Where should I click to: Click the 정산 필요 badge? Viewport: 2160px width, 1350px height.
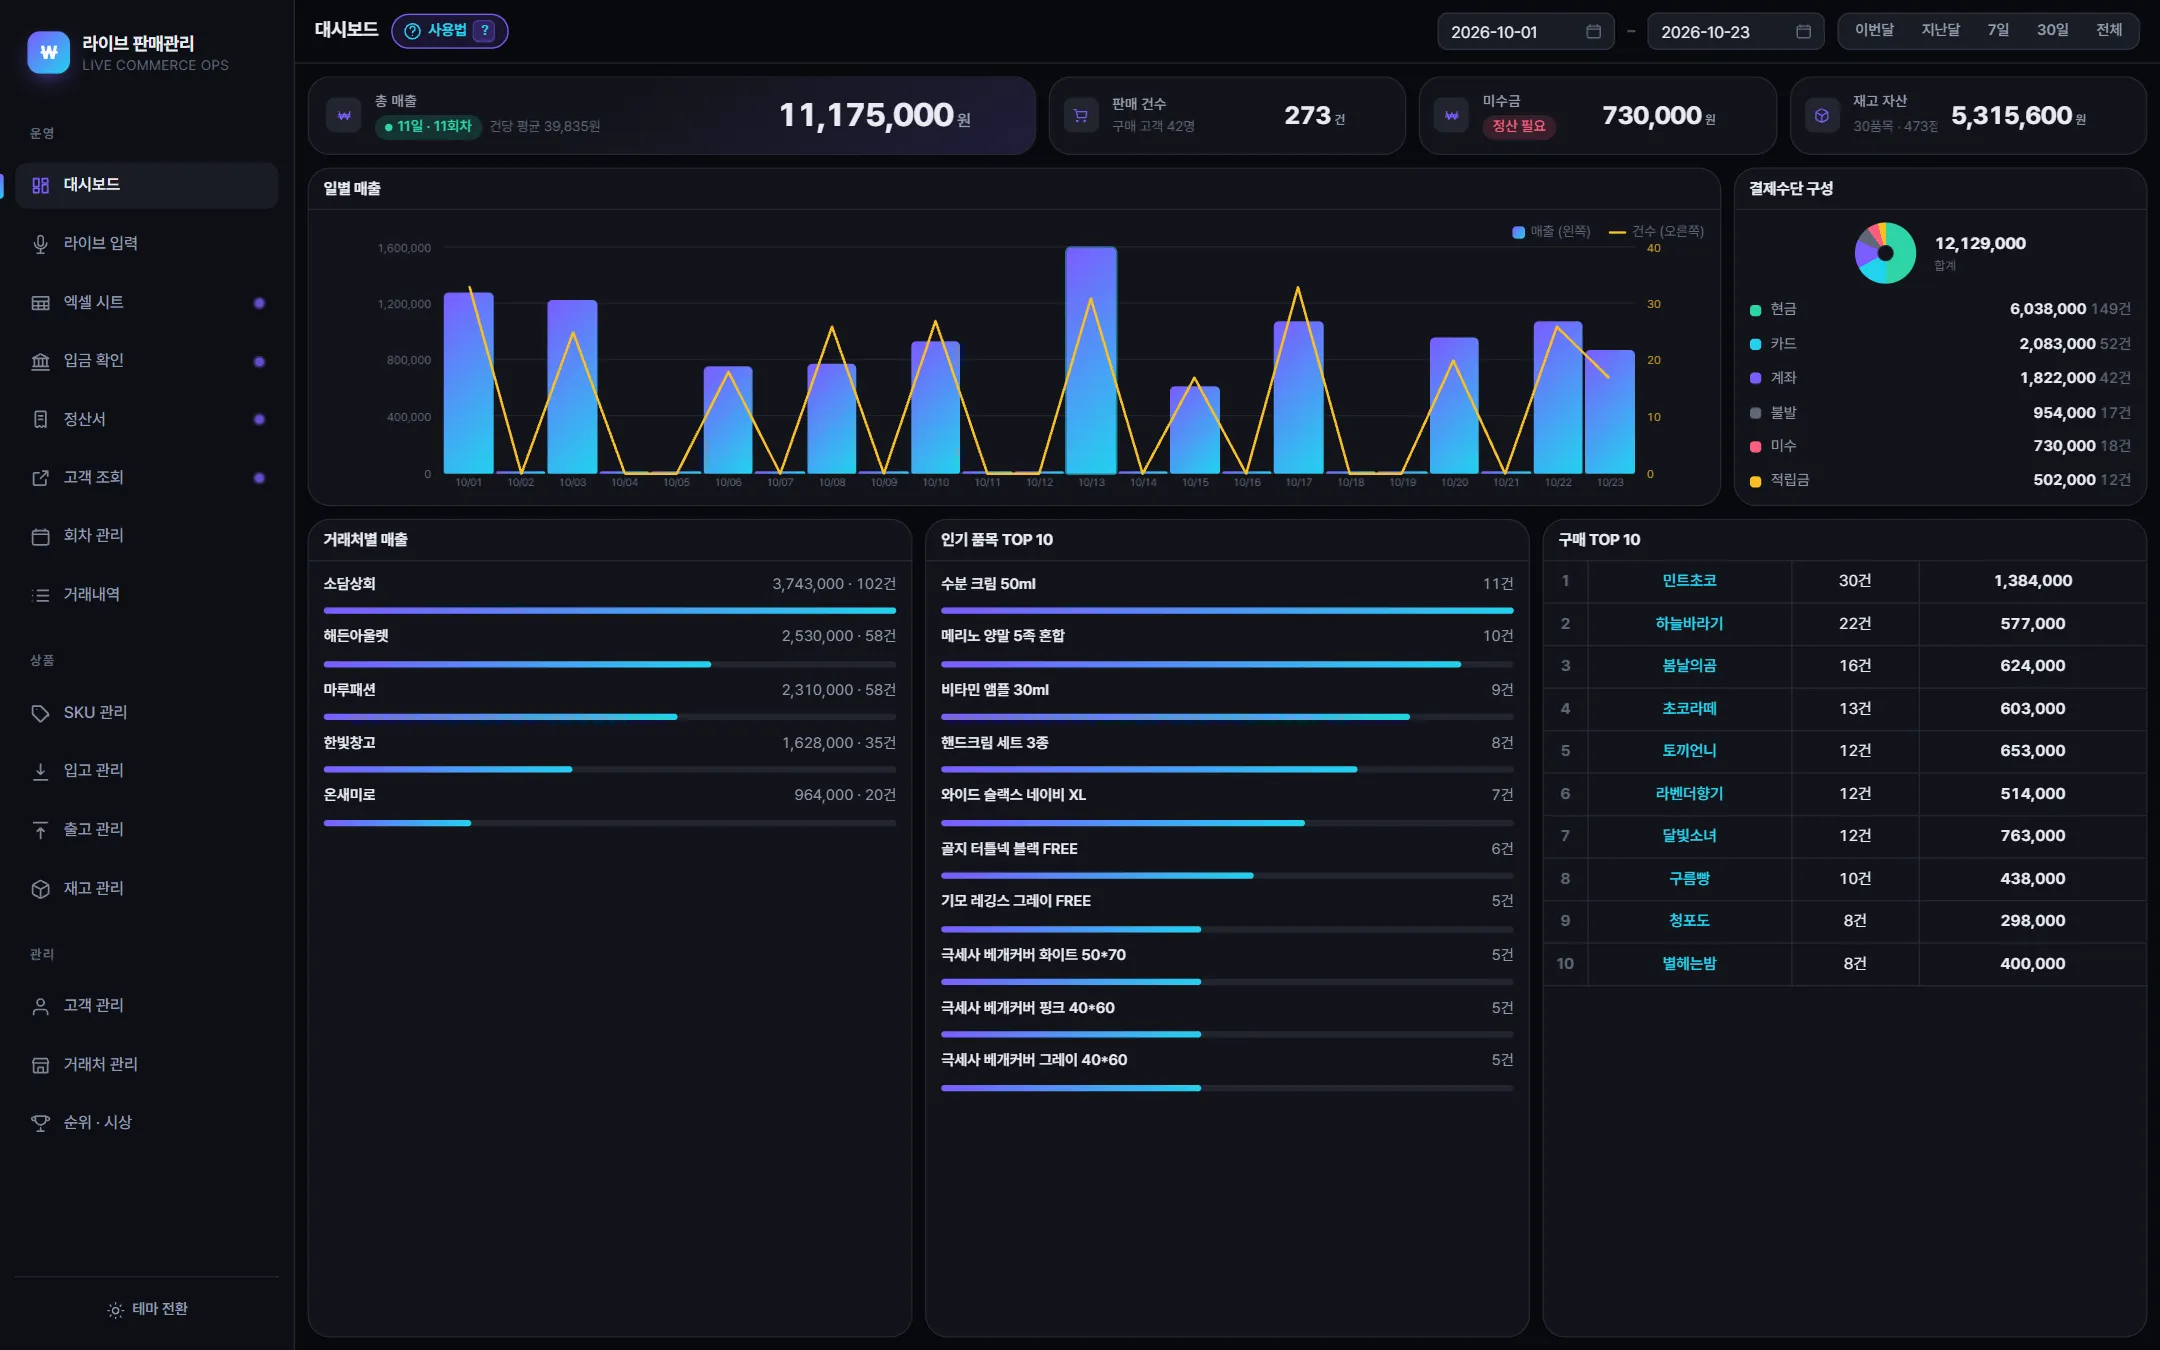1518,126
